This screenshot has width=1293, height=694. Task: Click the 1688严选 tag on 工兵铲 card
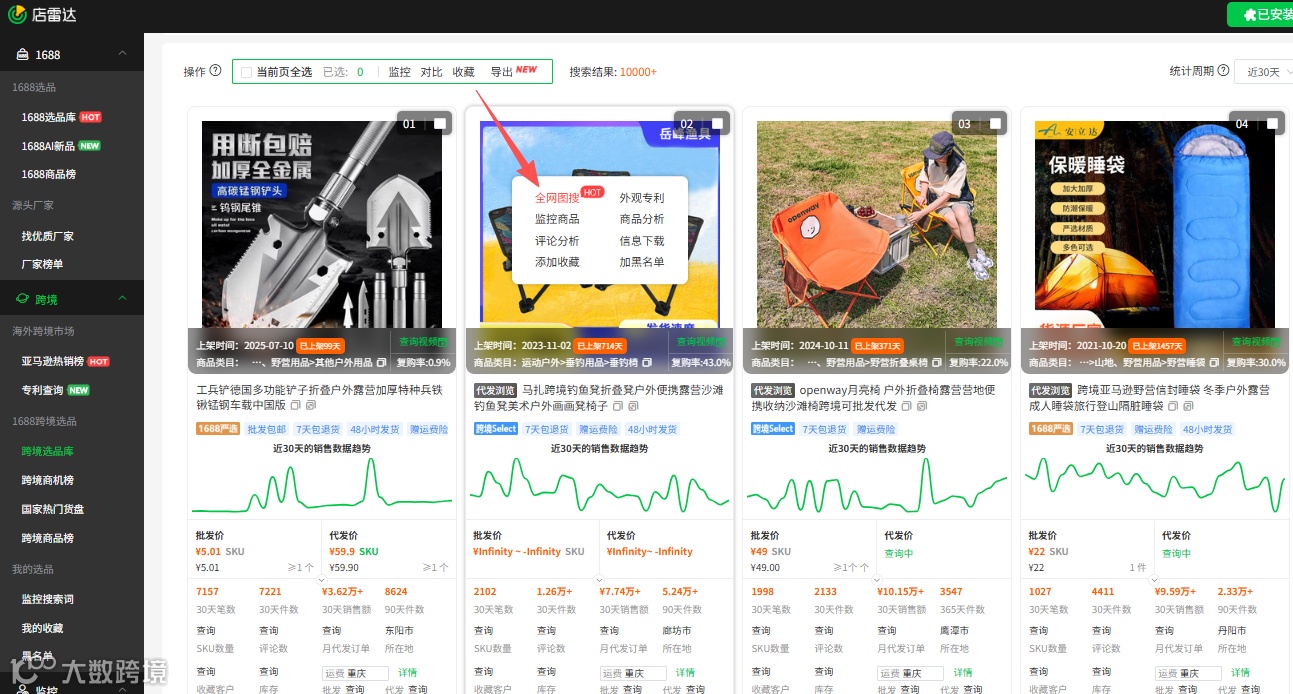[x=218, y=429]
